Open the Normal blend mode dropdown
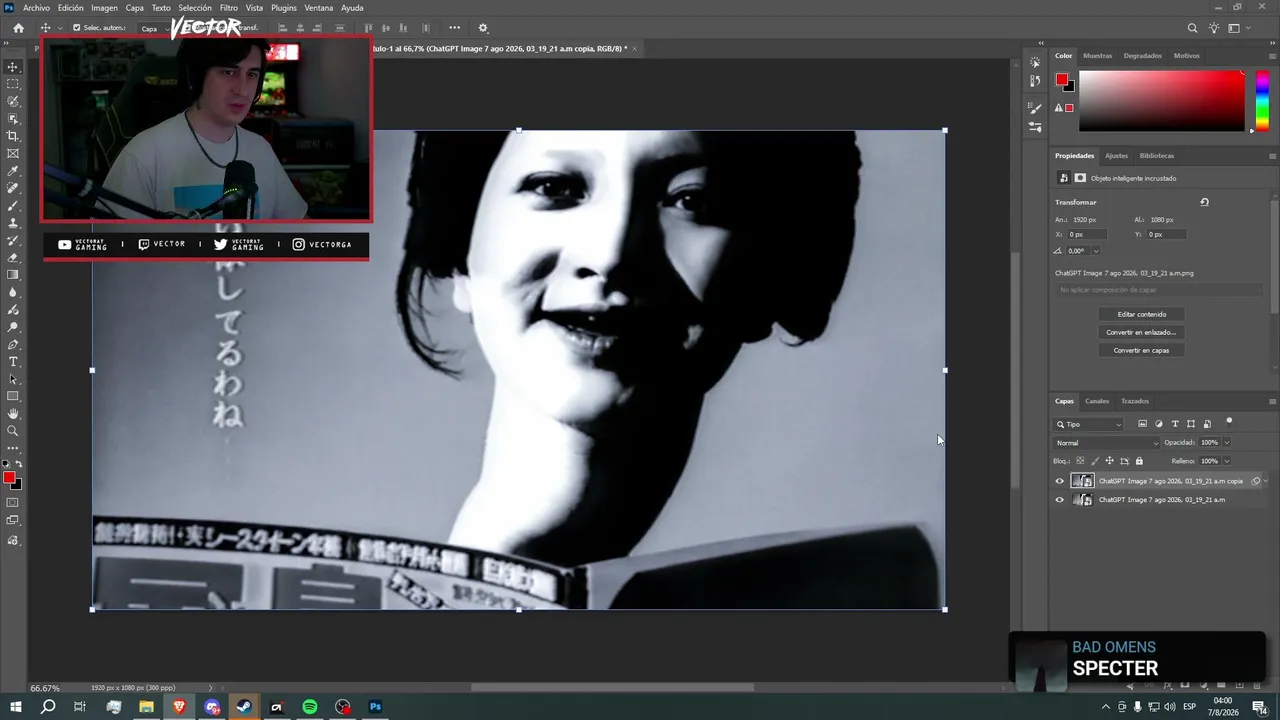The height and width of the screenshot is (720, 1280). tap(1107, 443)
